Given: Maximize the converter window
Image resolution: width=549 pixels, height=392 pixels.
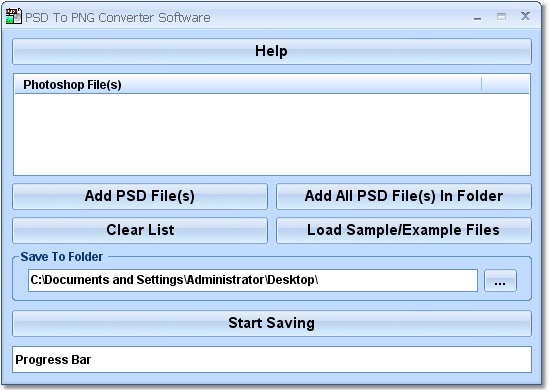Looking at the screenshot, I should coord(501,16).
